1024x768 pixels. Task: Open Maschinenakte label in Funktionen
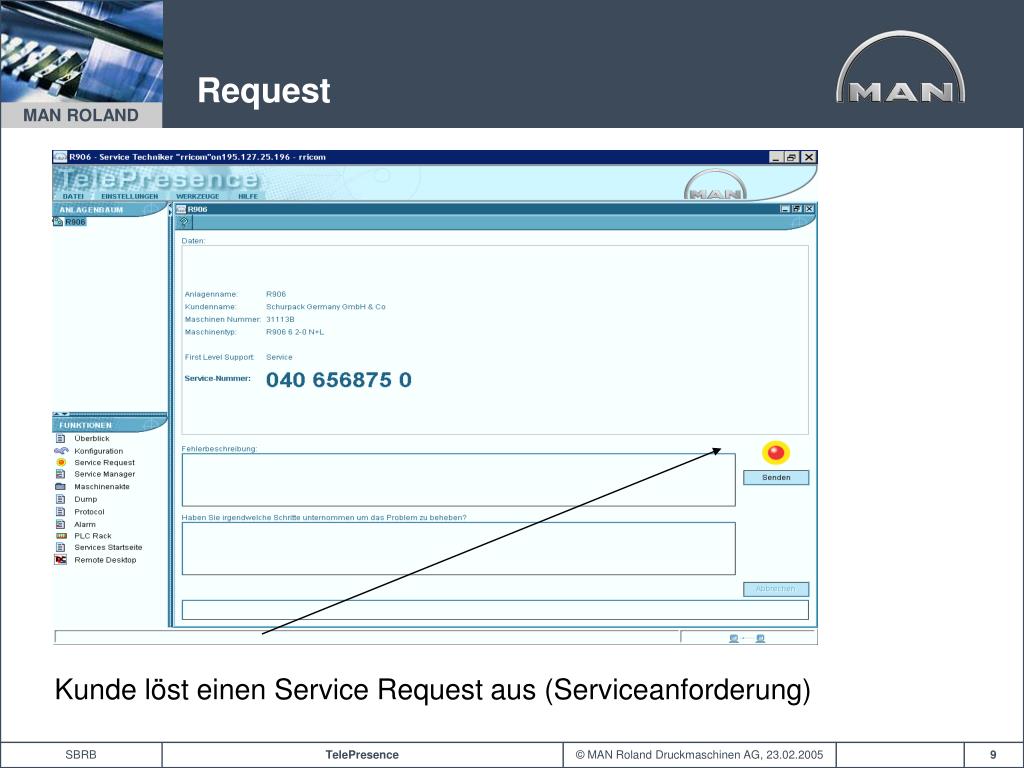pyautogui.click(x=101, y=487)
